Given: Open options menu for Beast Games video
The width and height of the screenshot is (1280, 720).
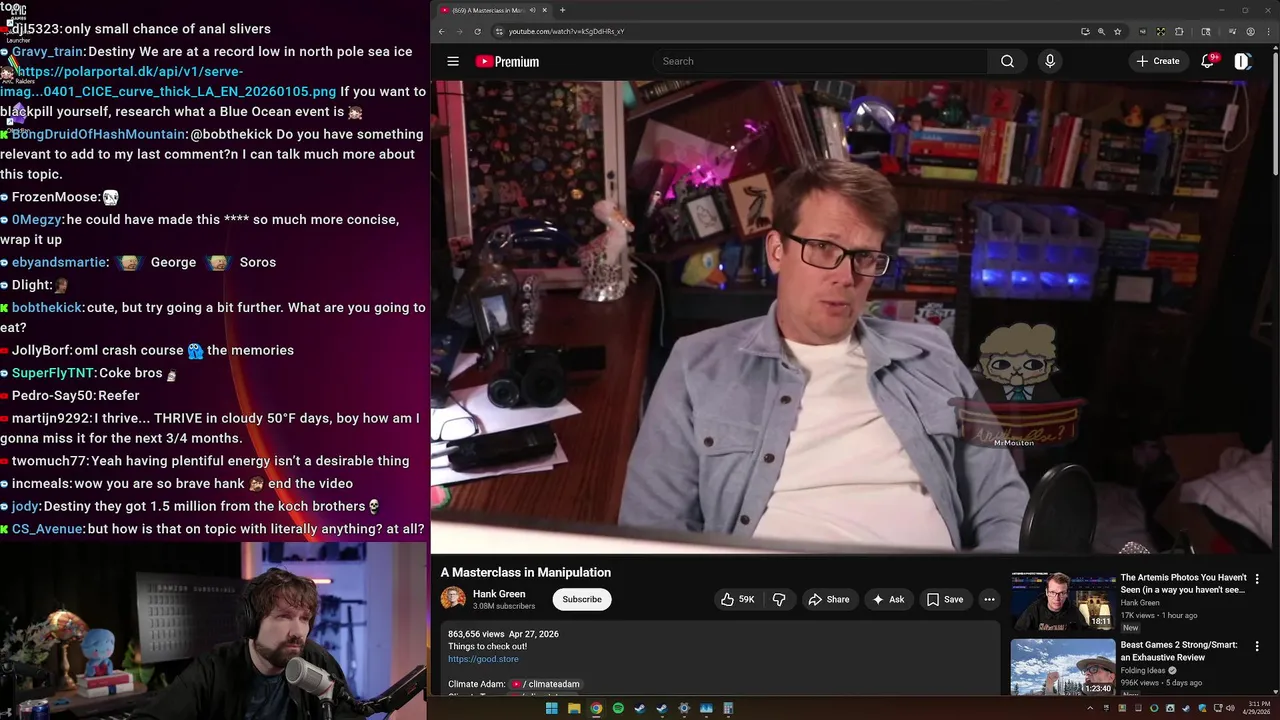Looking at the screenshot, I should tap(1257, 646).
